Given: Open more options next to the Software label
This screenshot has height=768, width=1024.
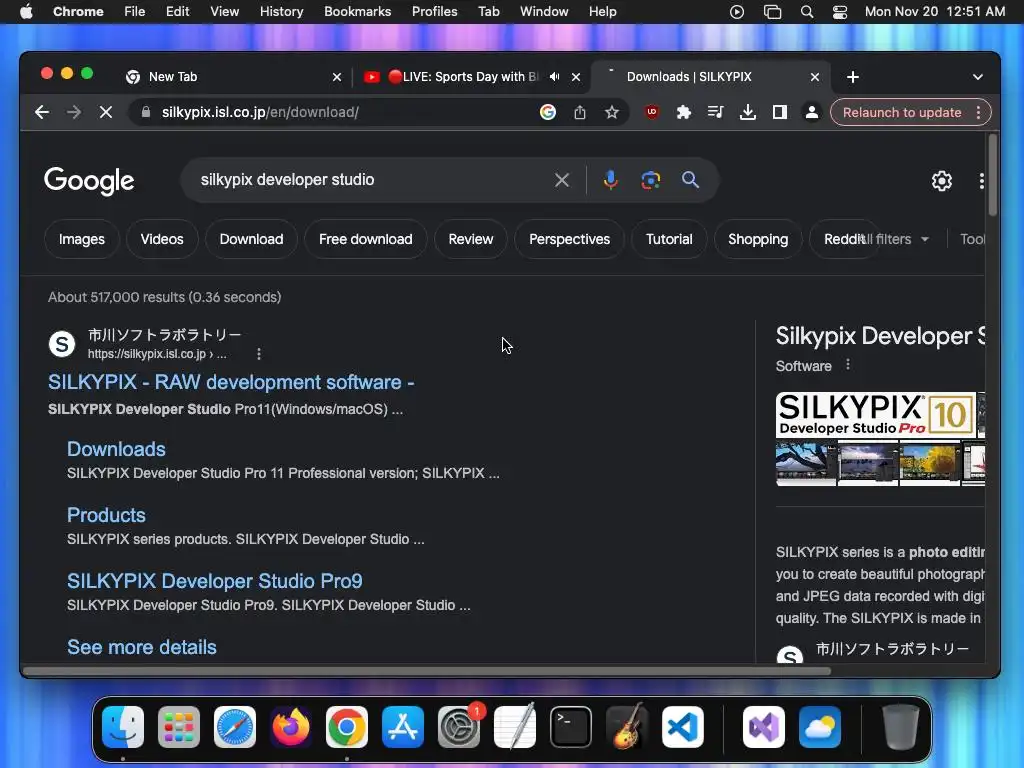Looking at the screenshot, I should (848, 364).
